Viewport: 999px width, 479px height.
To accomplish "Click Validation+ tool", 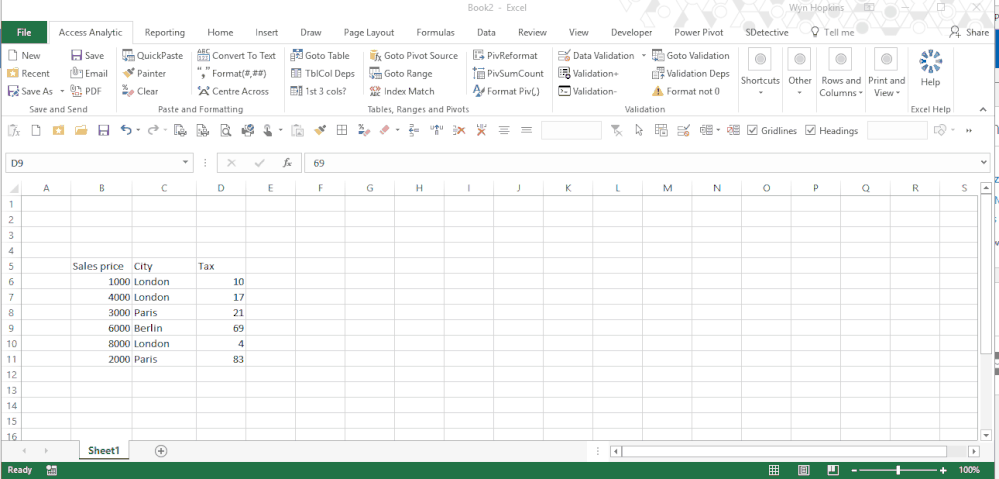I will tap(589, 73).
